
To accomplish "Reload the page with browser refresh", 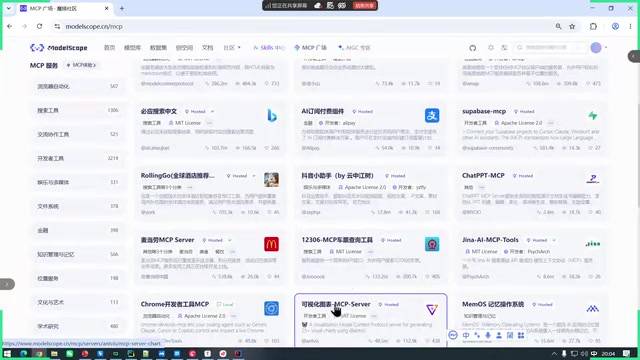I will (x=39, y=26).
